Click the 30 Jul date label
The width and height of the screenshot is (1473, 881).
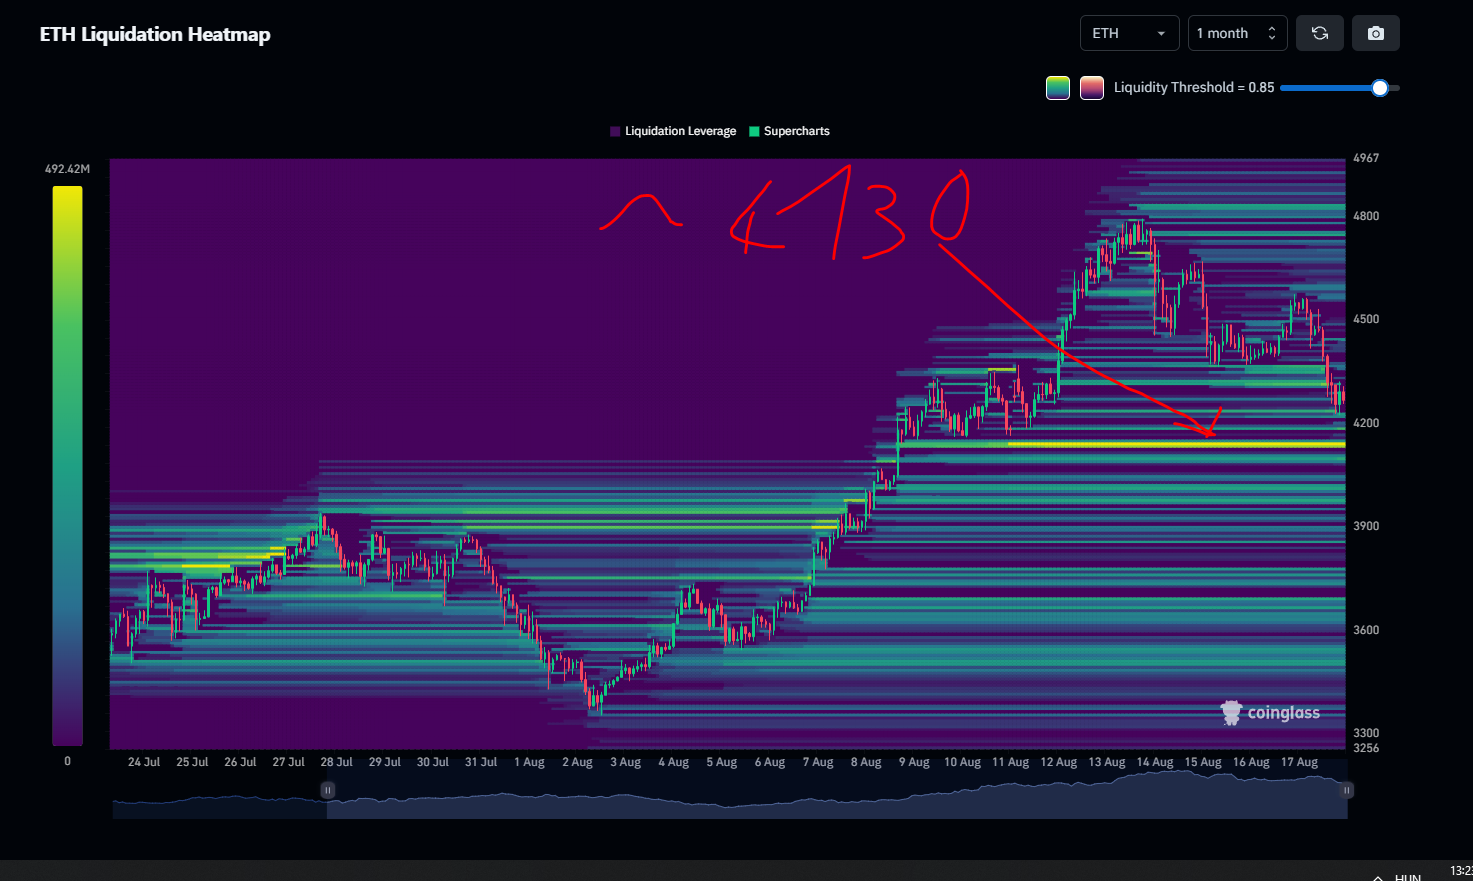433,762
